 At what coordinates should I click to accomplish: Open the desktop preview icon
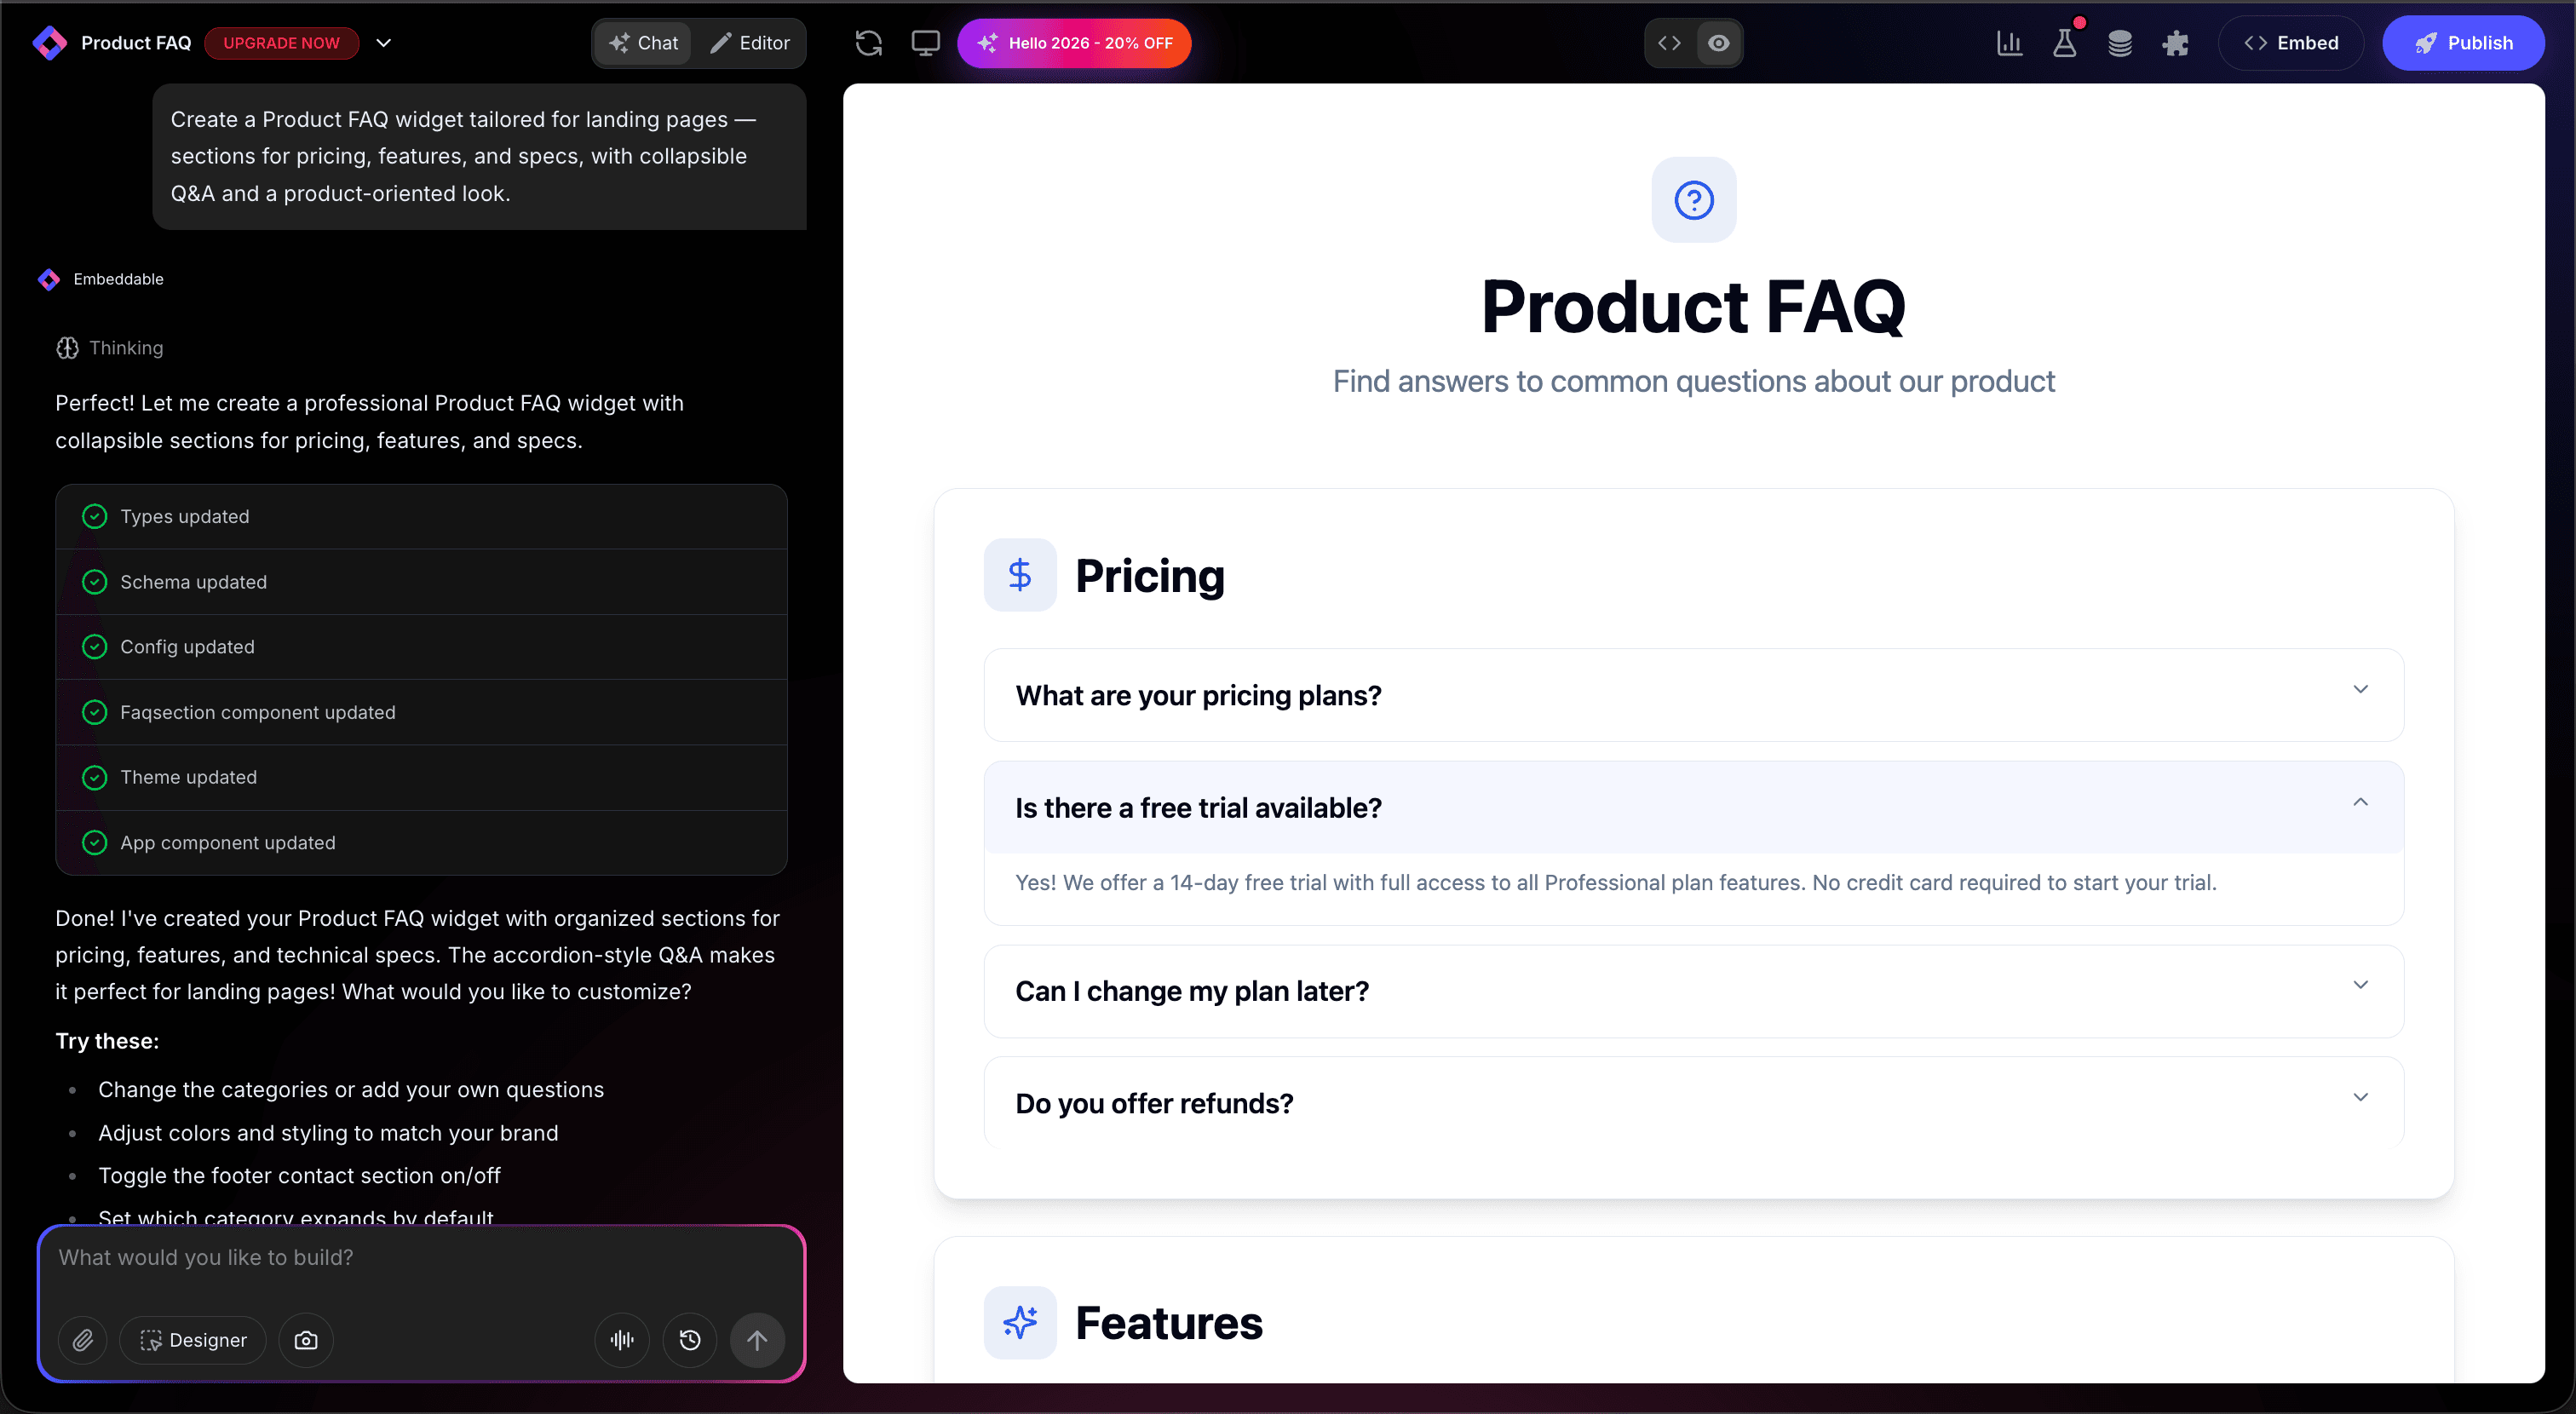[926, 43]
